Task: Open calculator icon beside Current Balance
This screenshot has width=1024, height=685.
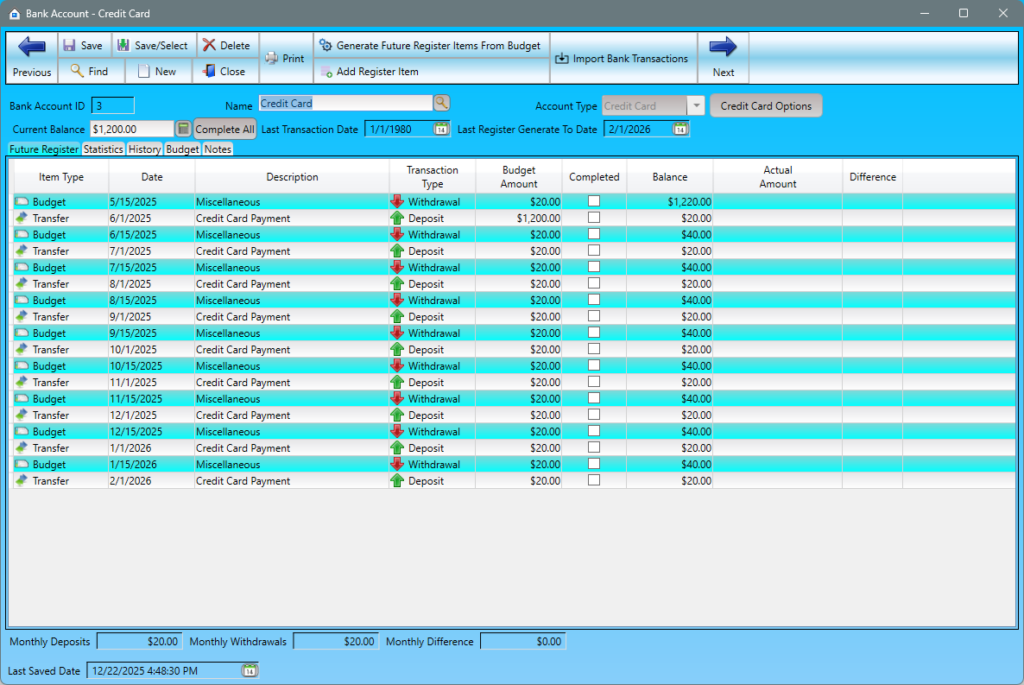Action: coord(184,129)
